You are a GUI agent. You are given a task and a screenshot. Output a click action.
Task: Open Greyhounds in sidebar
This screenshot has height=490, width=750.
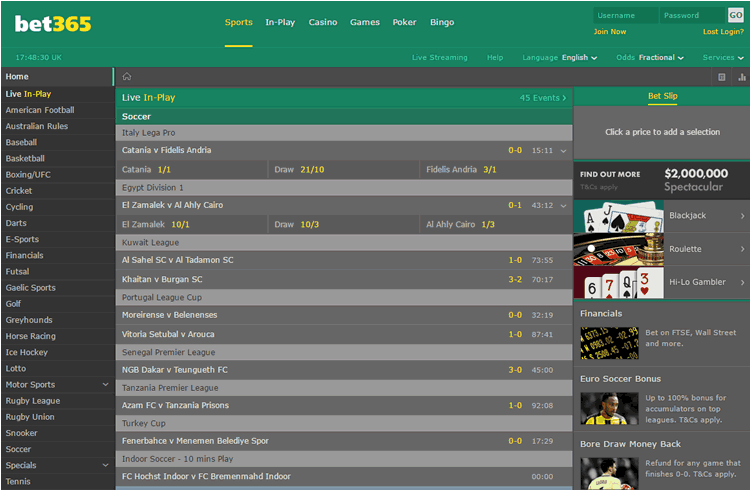click(x=57, y=320)
